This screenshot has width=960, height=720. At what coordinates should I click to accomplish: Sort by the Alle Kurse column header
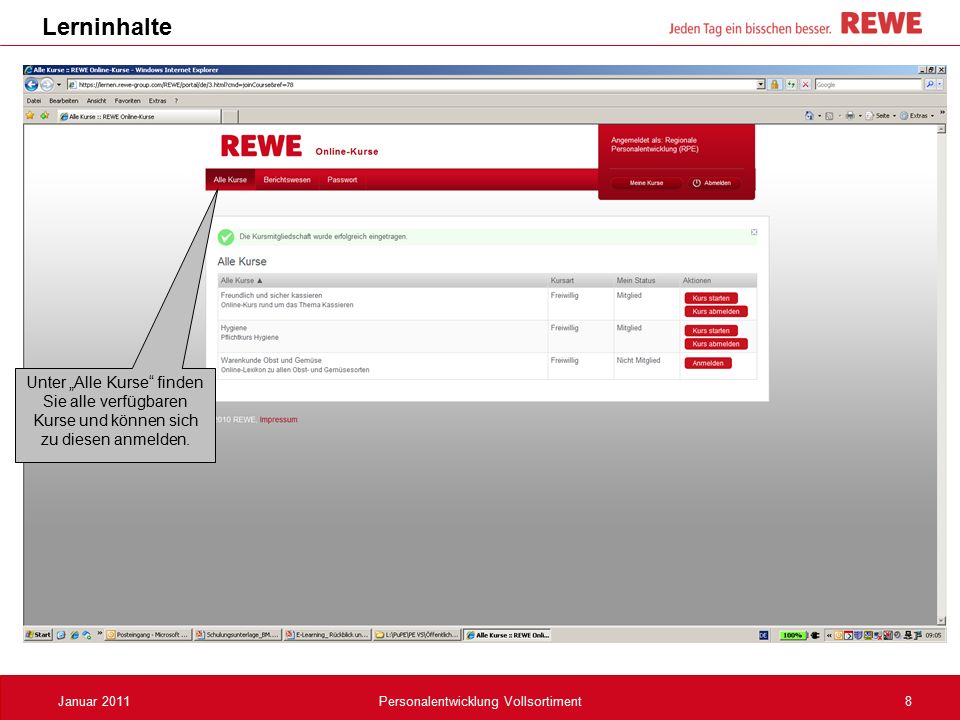(x=241, y=280)
